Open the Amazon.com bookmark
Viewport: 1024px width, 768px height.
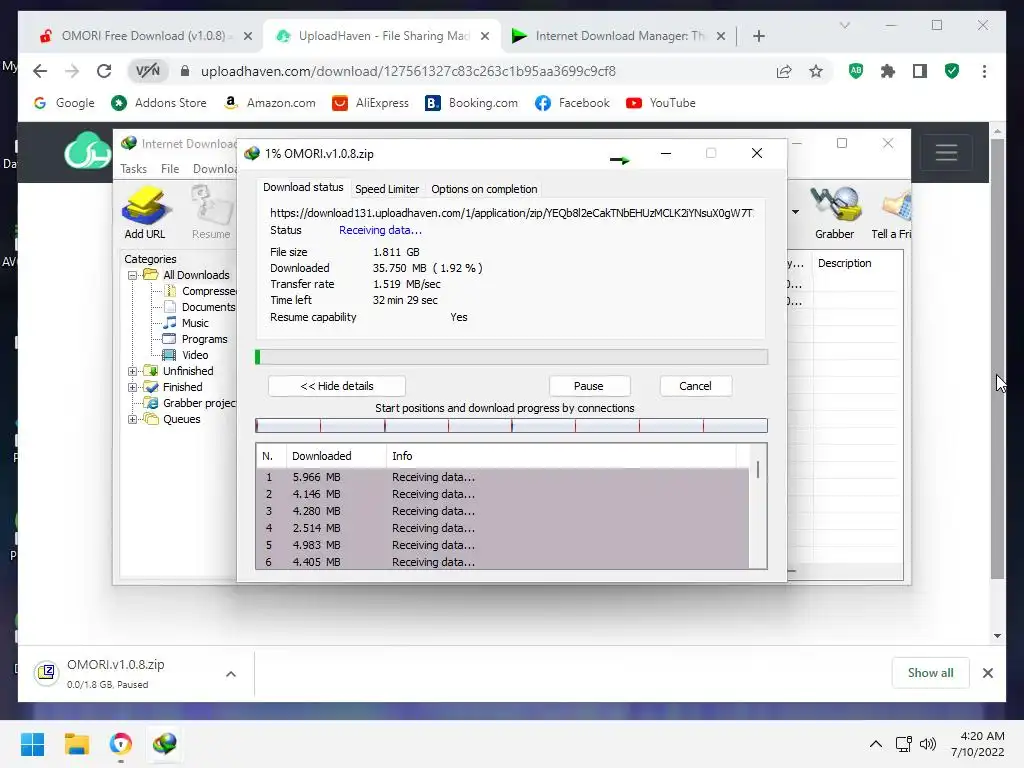pyautogui.click(x=269, y=103)
